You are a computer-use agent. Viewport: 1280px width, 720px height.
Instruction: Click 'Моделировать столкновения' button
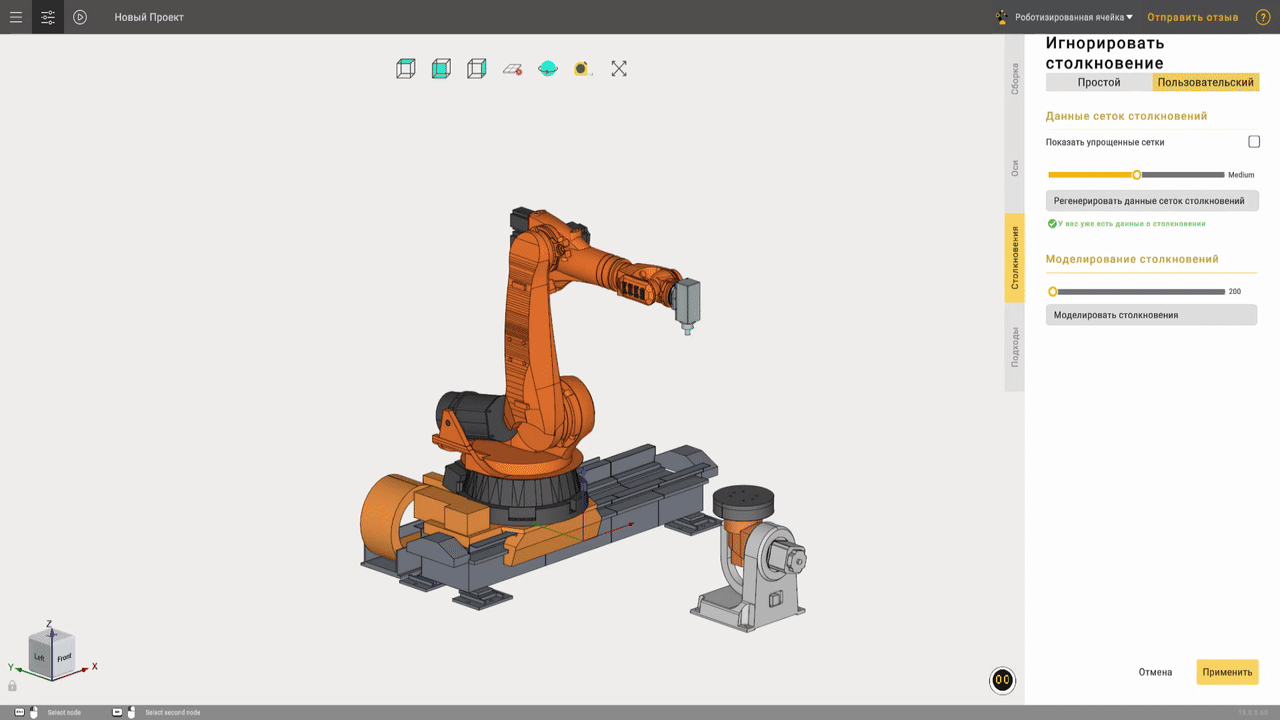pyautogui.click(x=1151, y=315)
